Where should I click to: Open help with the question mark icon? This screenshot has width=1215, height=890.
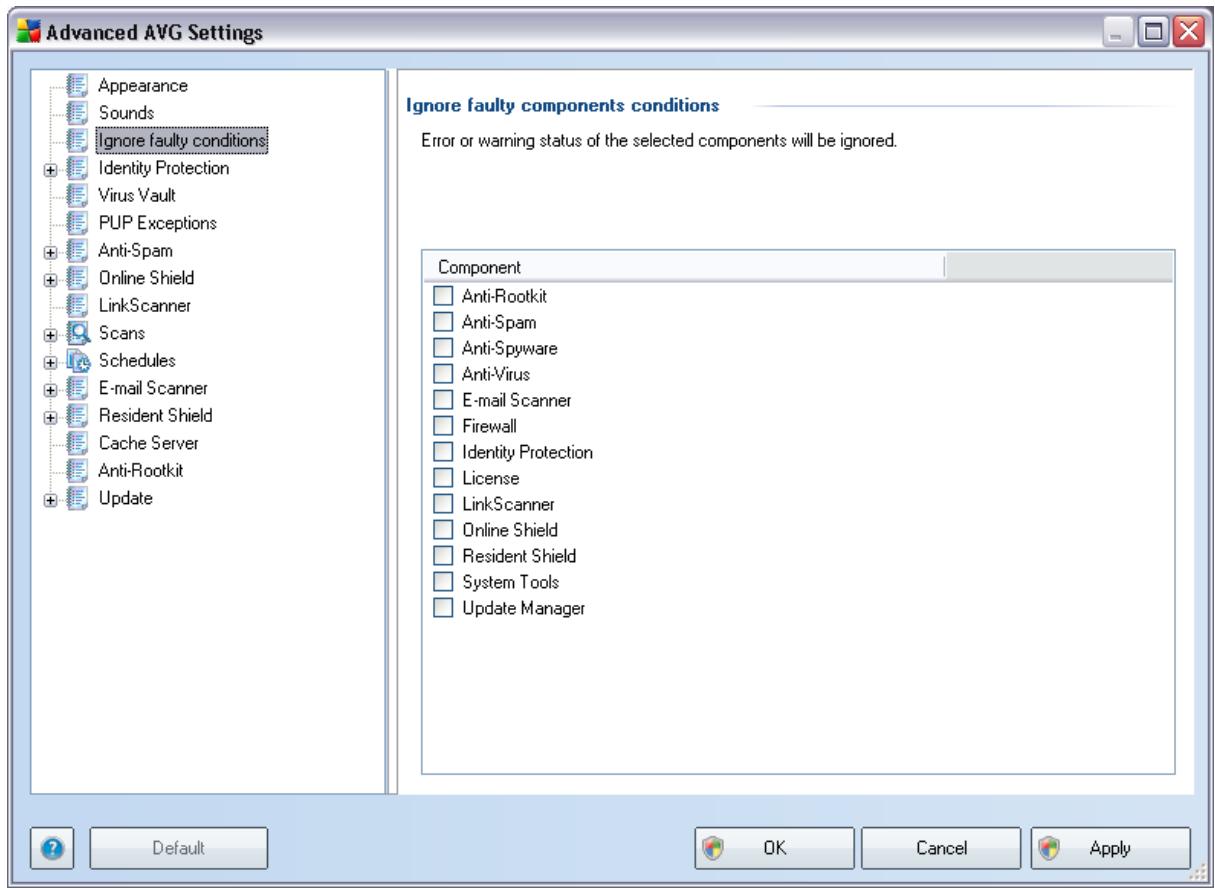54,847
